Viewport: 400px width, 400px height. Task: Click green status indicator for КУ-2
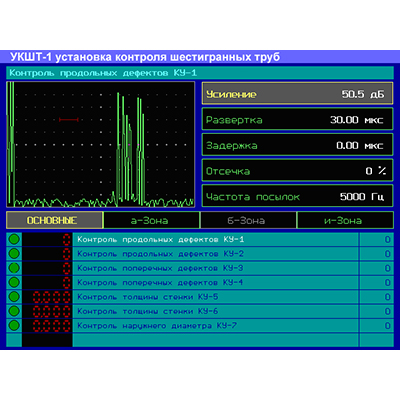pyautogui.click(x=14, y=254)
